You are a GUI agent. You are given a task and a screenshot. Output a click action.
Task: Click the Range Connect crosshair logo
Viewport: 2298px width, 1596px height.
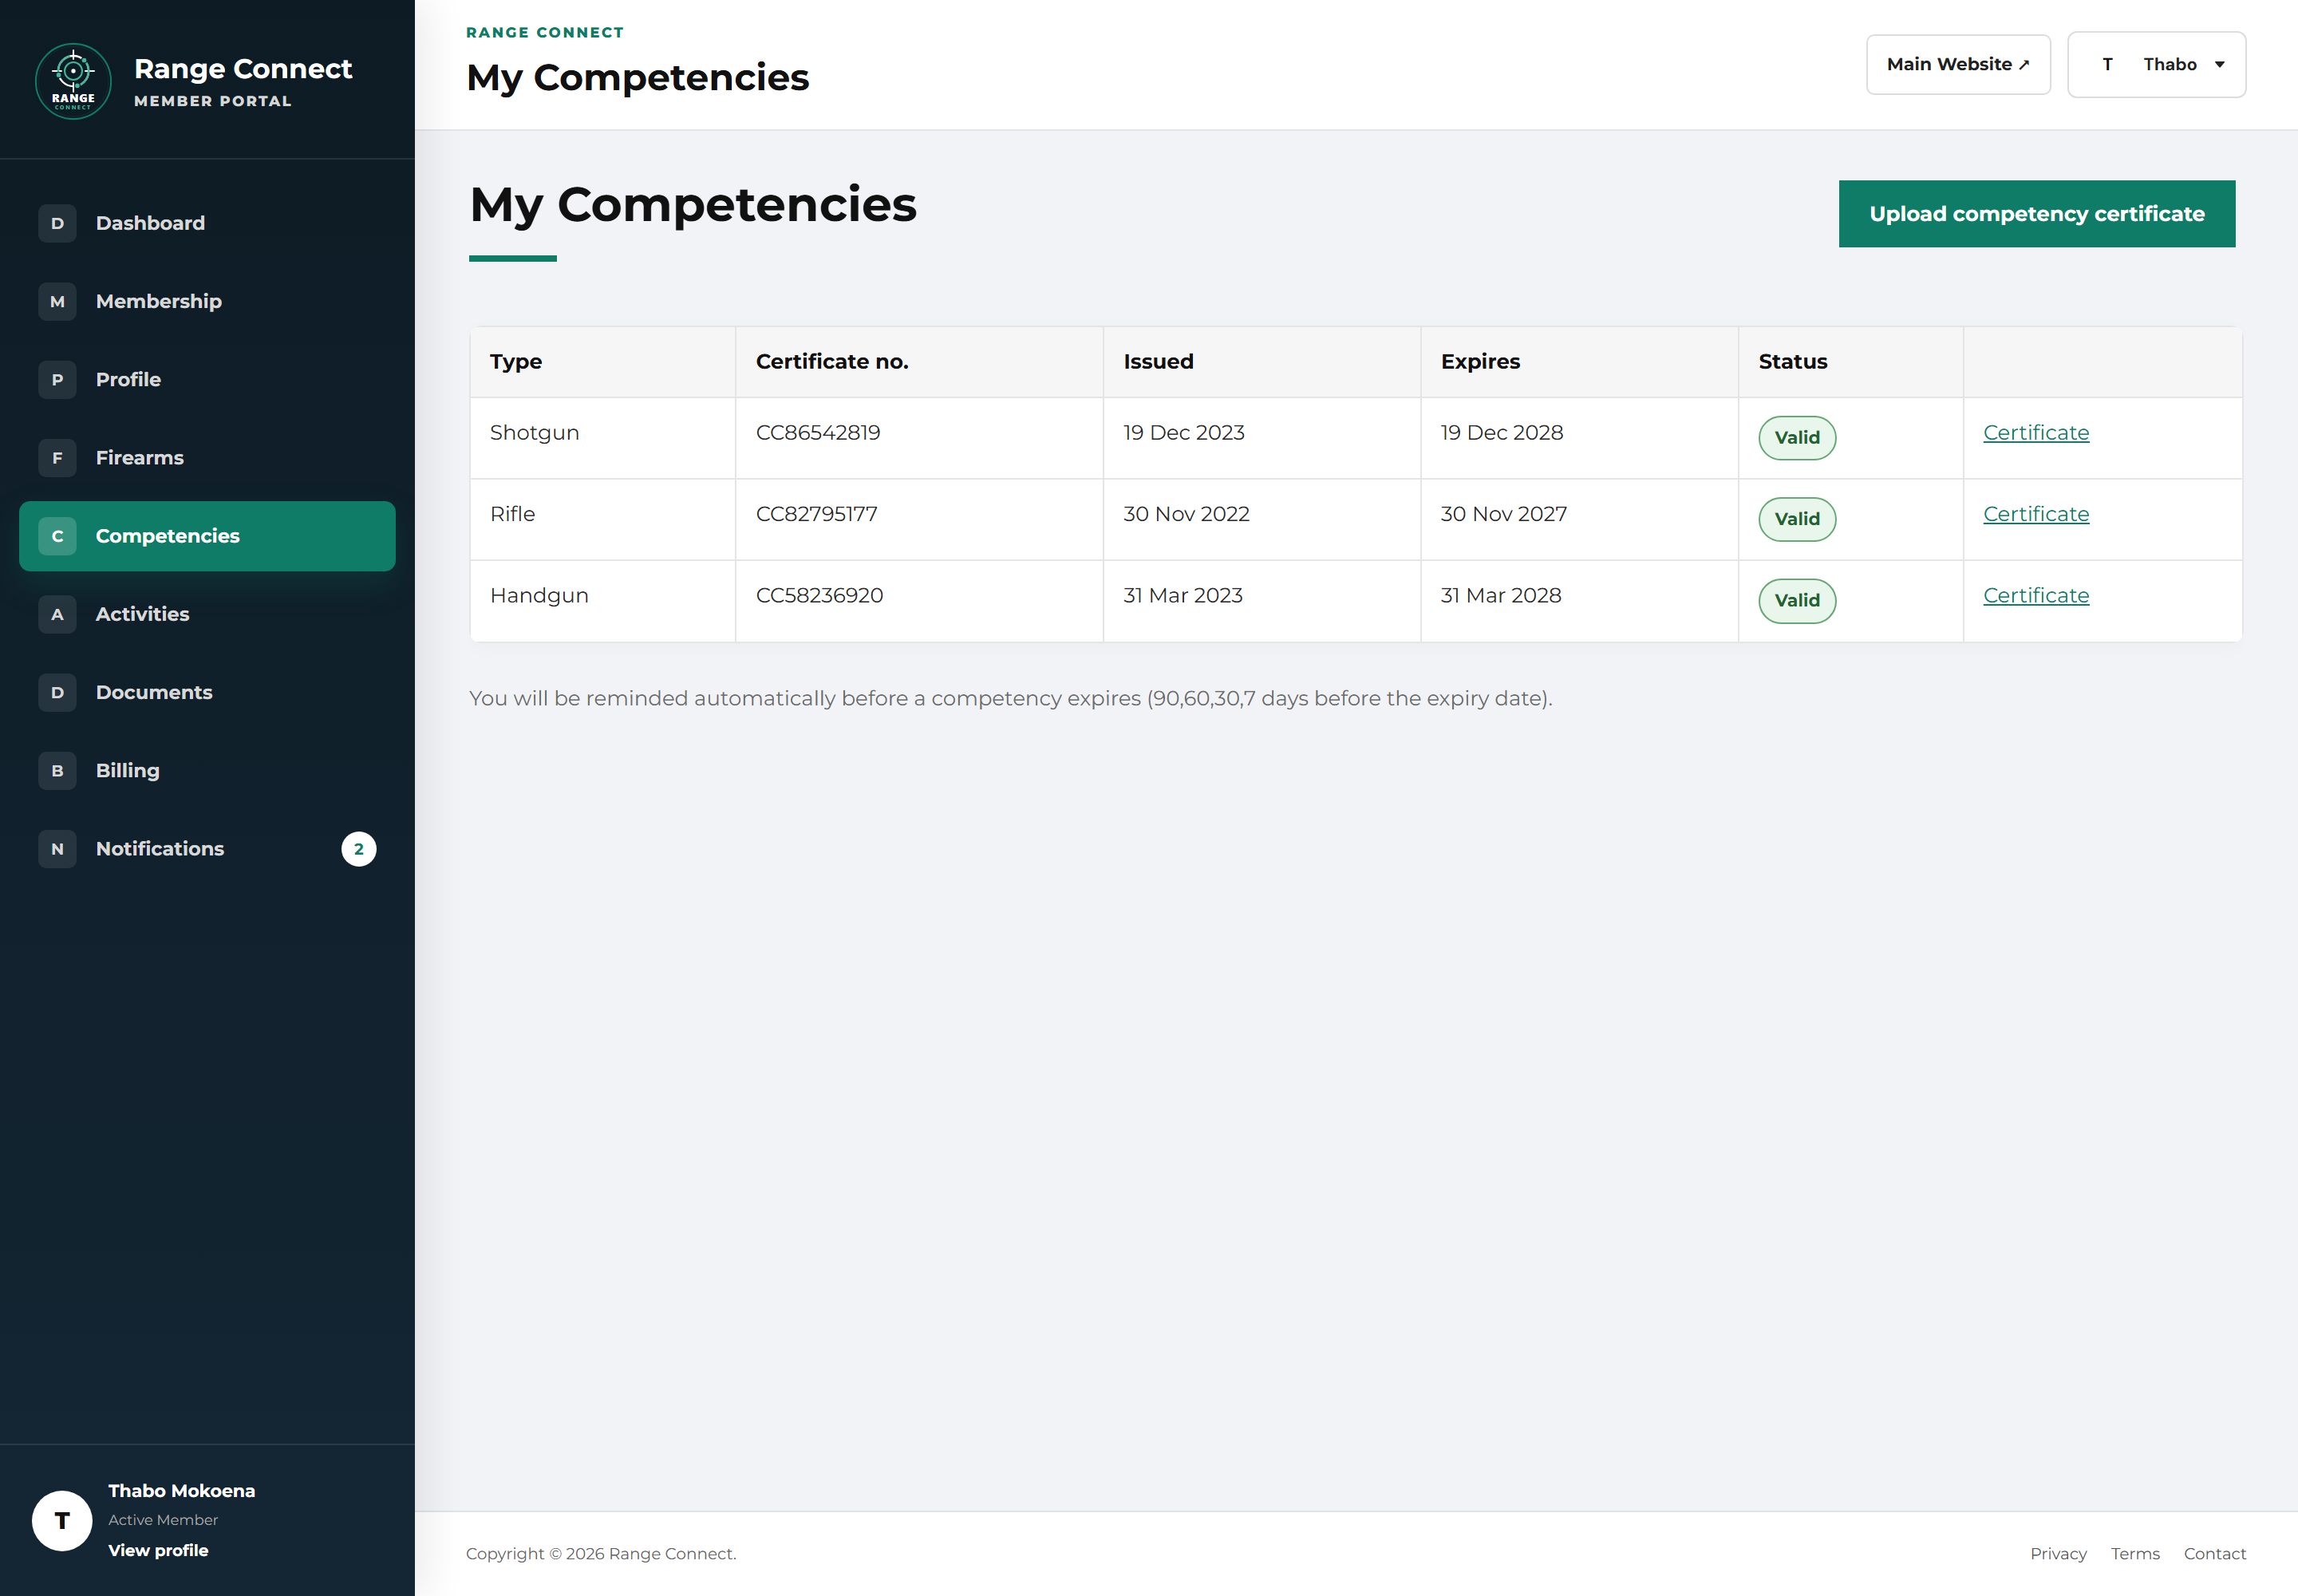(73, 81)
